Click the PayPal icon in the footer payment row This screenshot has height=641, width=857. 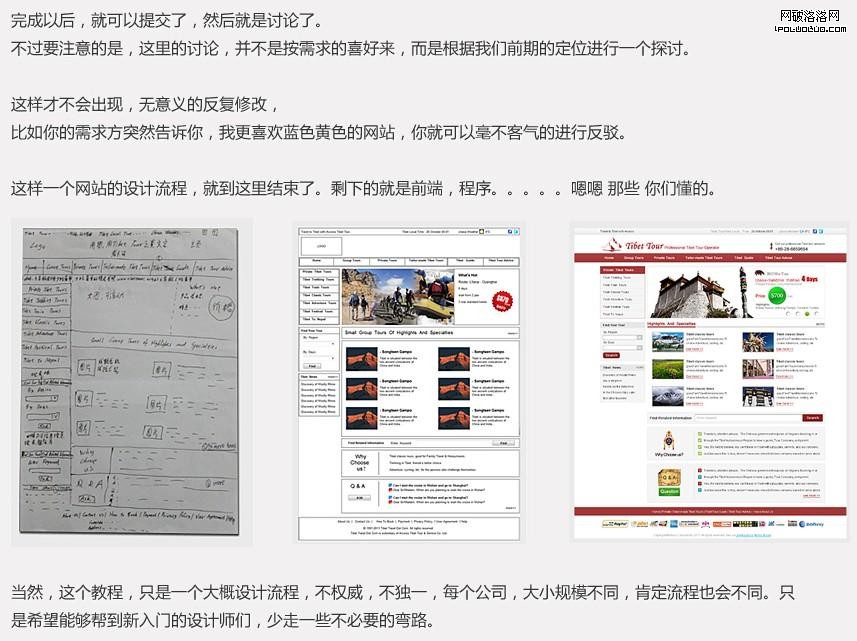[614, 523]
